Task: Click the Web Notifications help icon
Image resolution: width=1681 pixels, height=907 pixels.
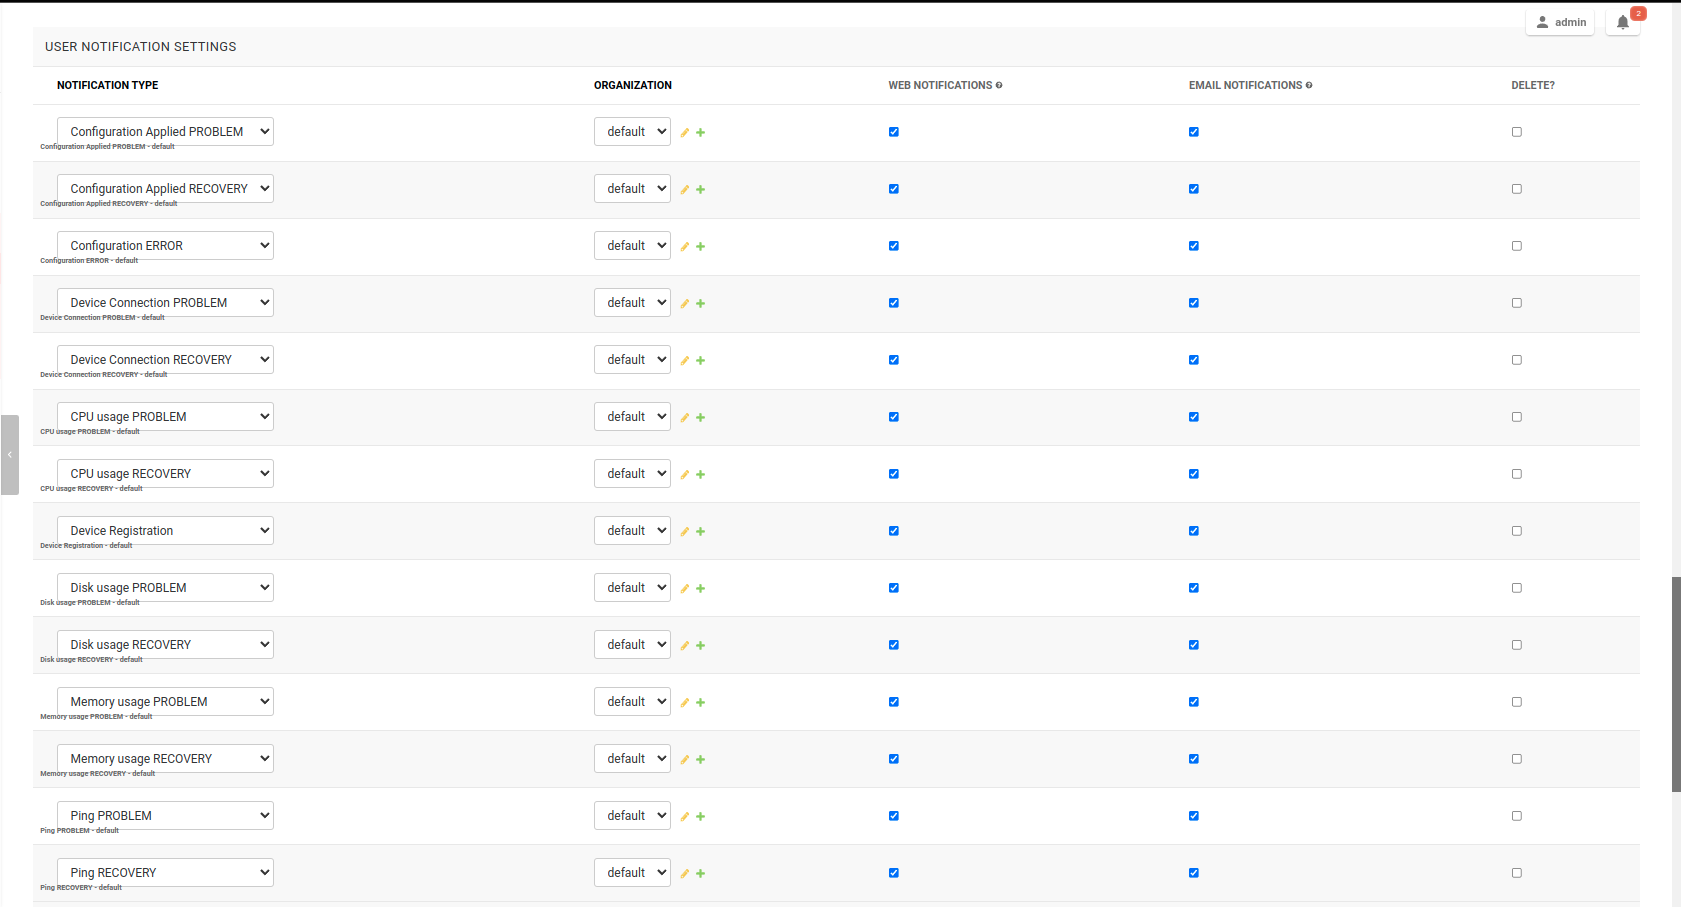Action: pos(999,85)
